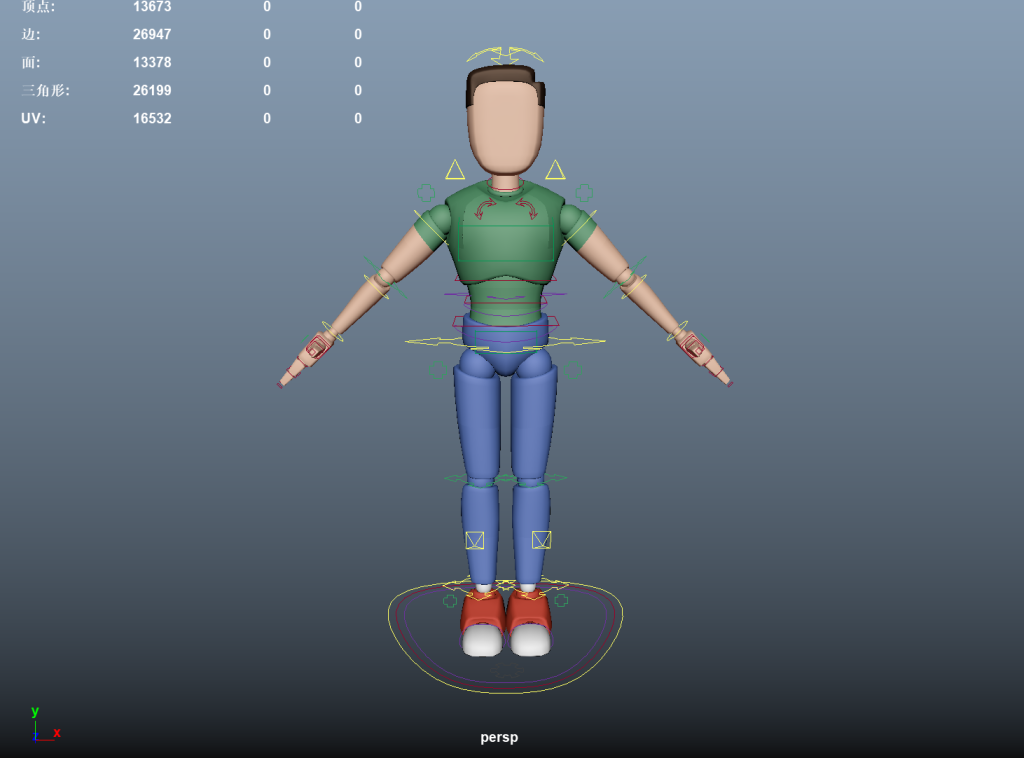Click the 三角形 triangle count label

click(x=46, y=90)
